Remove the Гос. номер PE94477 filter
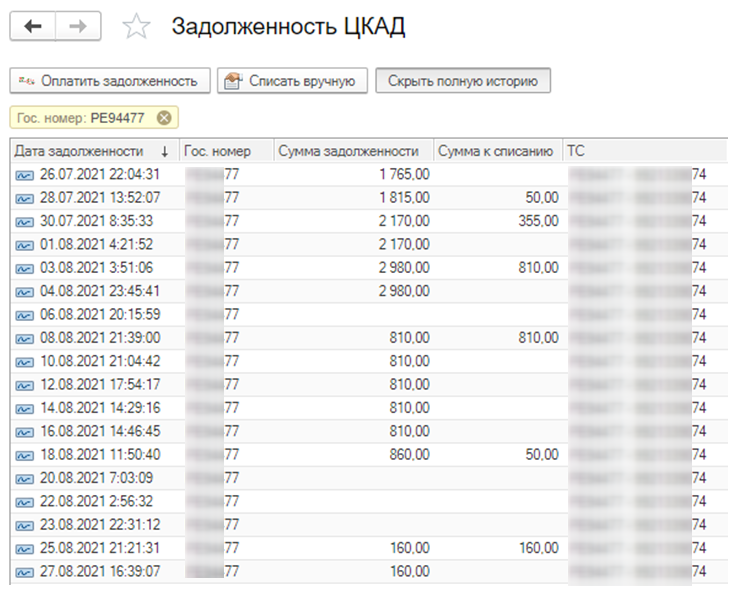This screenshot has height=592, width=734. (x=164, y=117)
